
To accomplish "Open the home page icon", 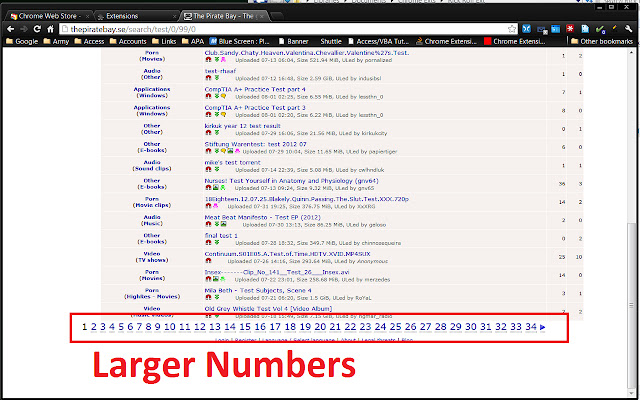I will click(50, 29).
